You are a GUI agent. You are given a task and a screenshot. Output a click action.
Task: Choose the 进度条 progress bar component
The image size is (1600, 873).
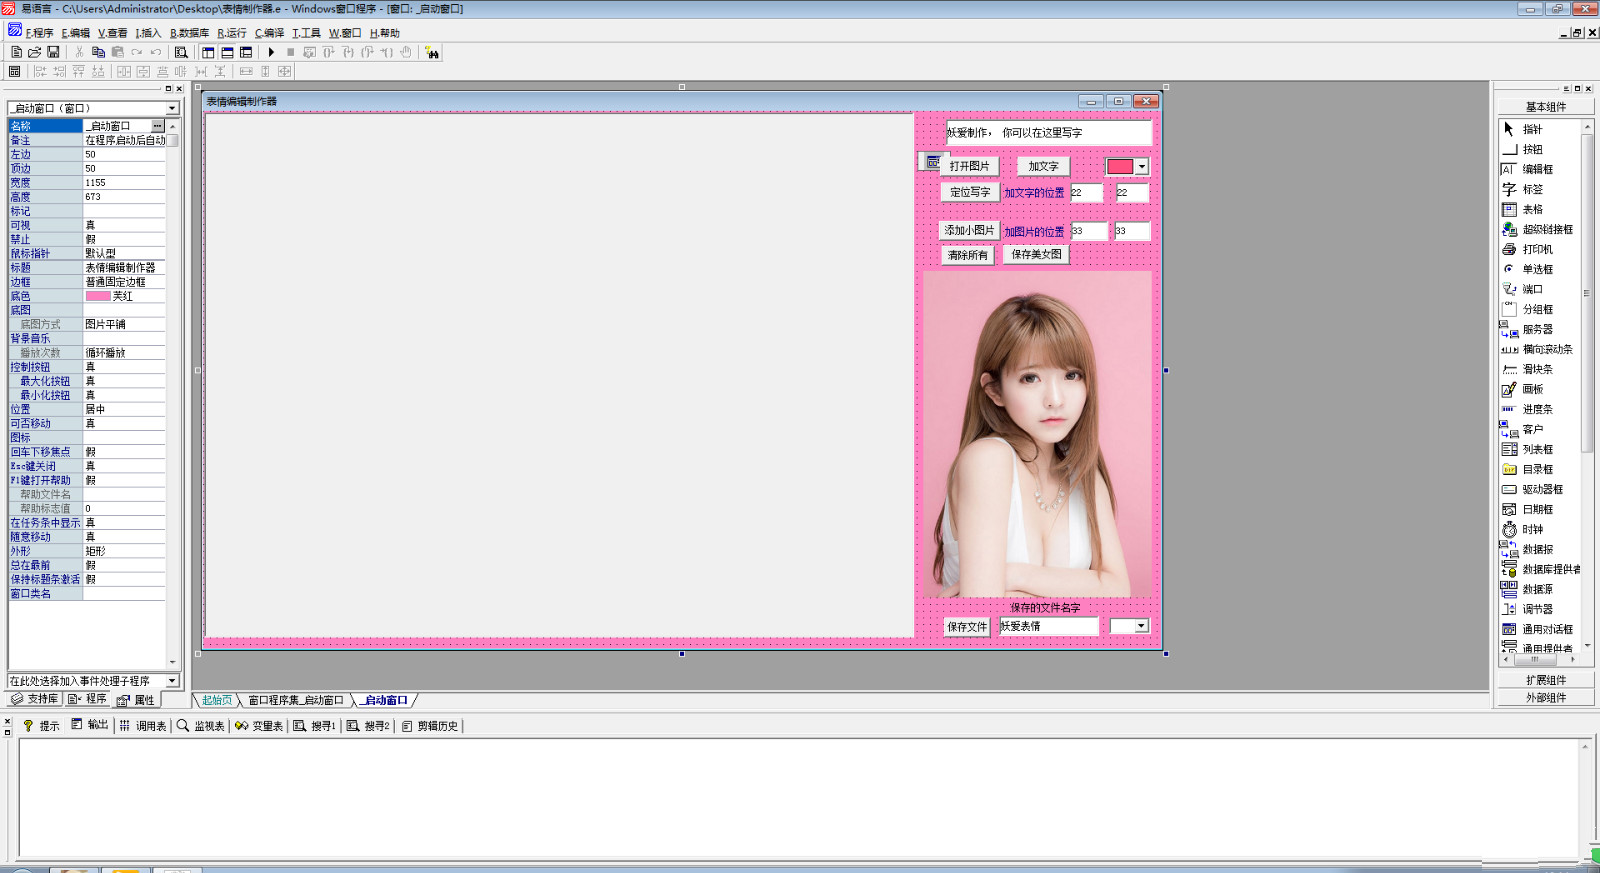tap(1536, 409)
